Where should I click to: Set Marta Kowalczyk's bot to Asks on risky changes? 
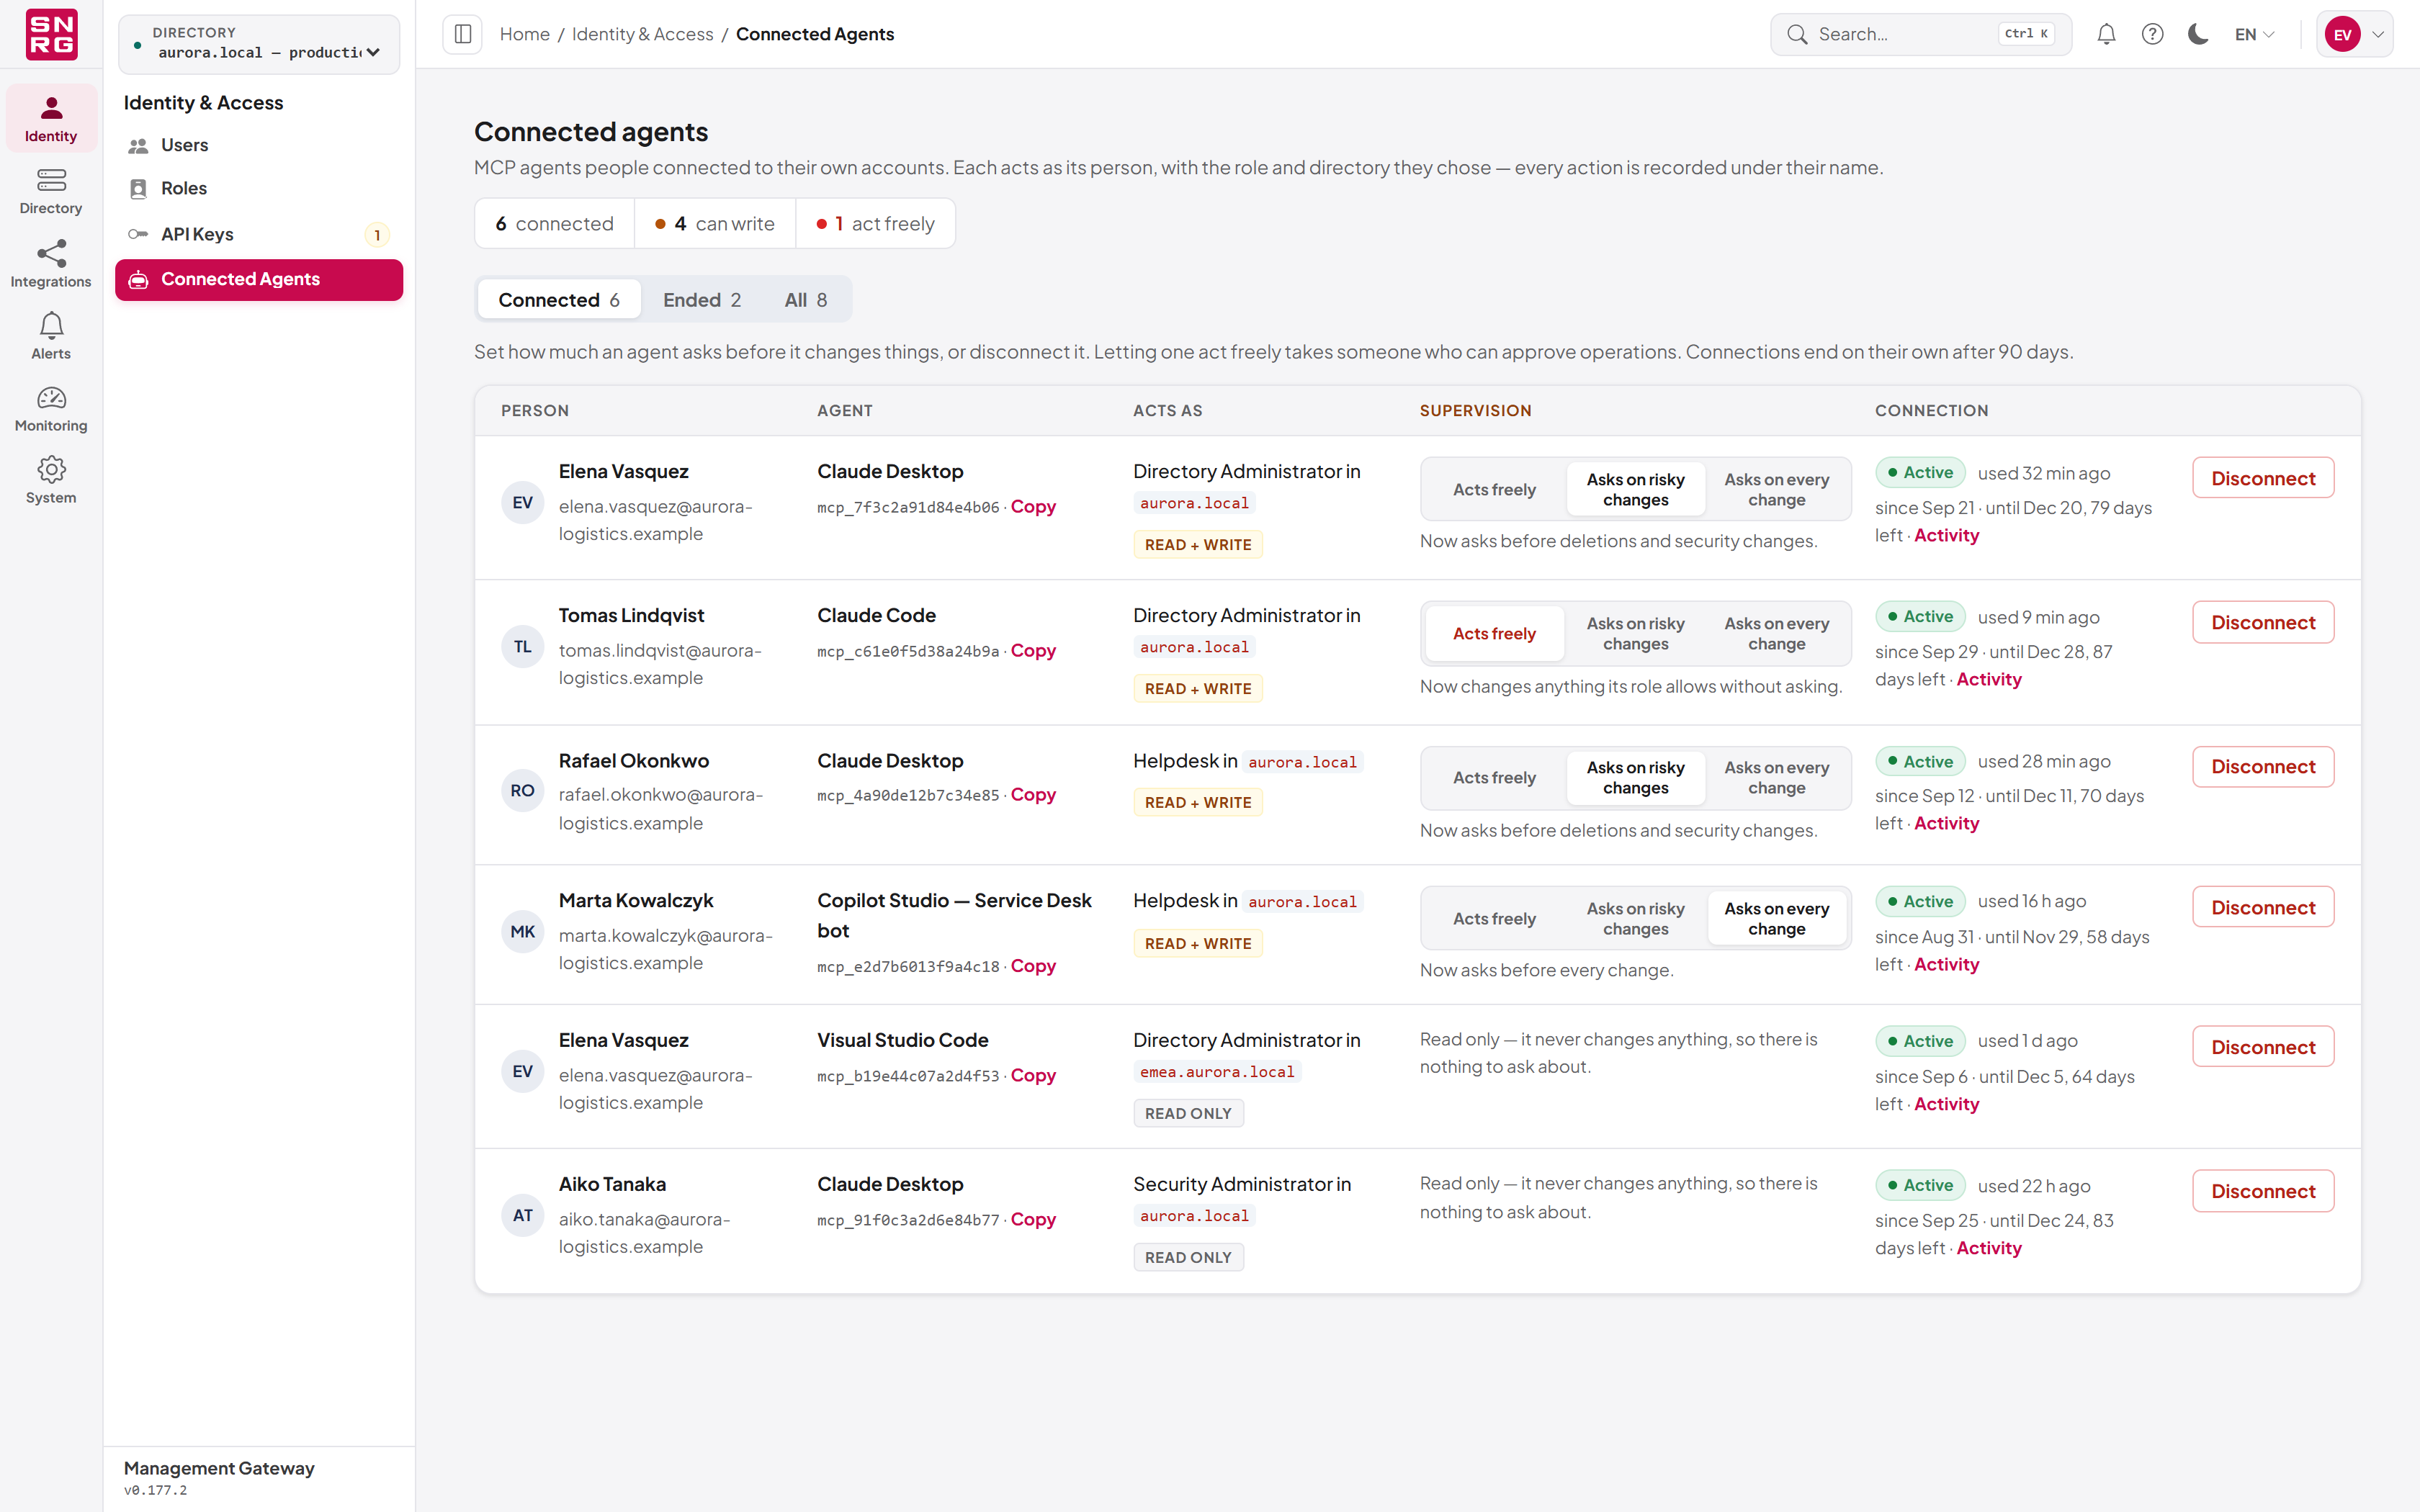pos(1635,919)
